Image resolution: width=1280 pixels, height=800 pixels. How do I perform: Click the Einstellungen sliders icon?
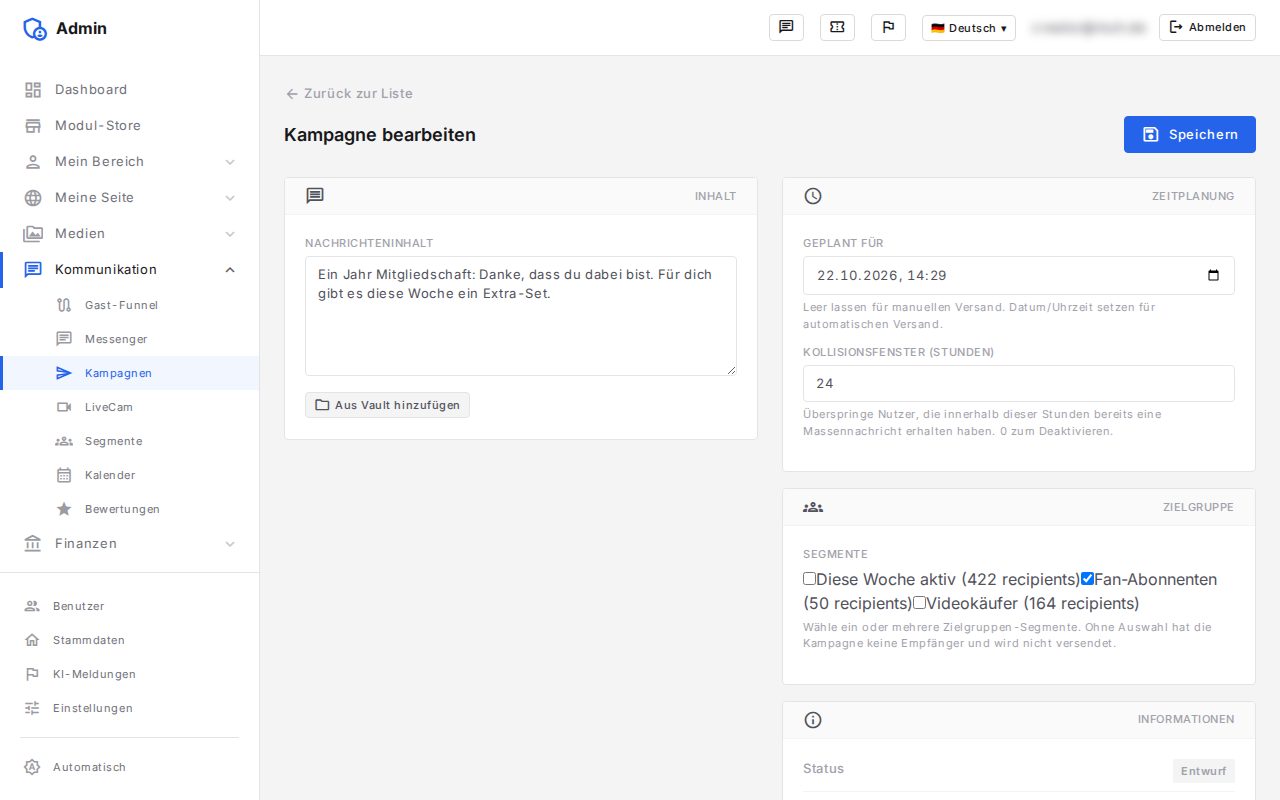32,708
